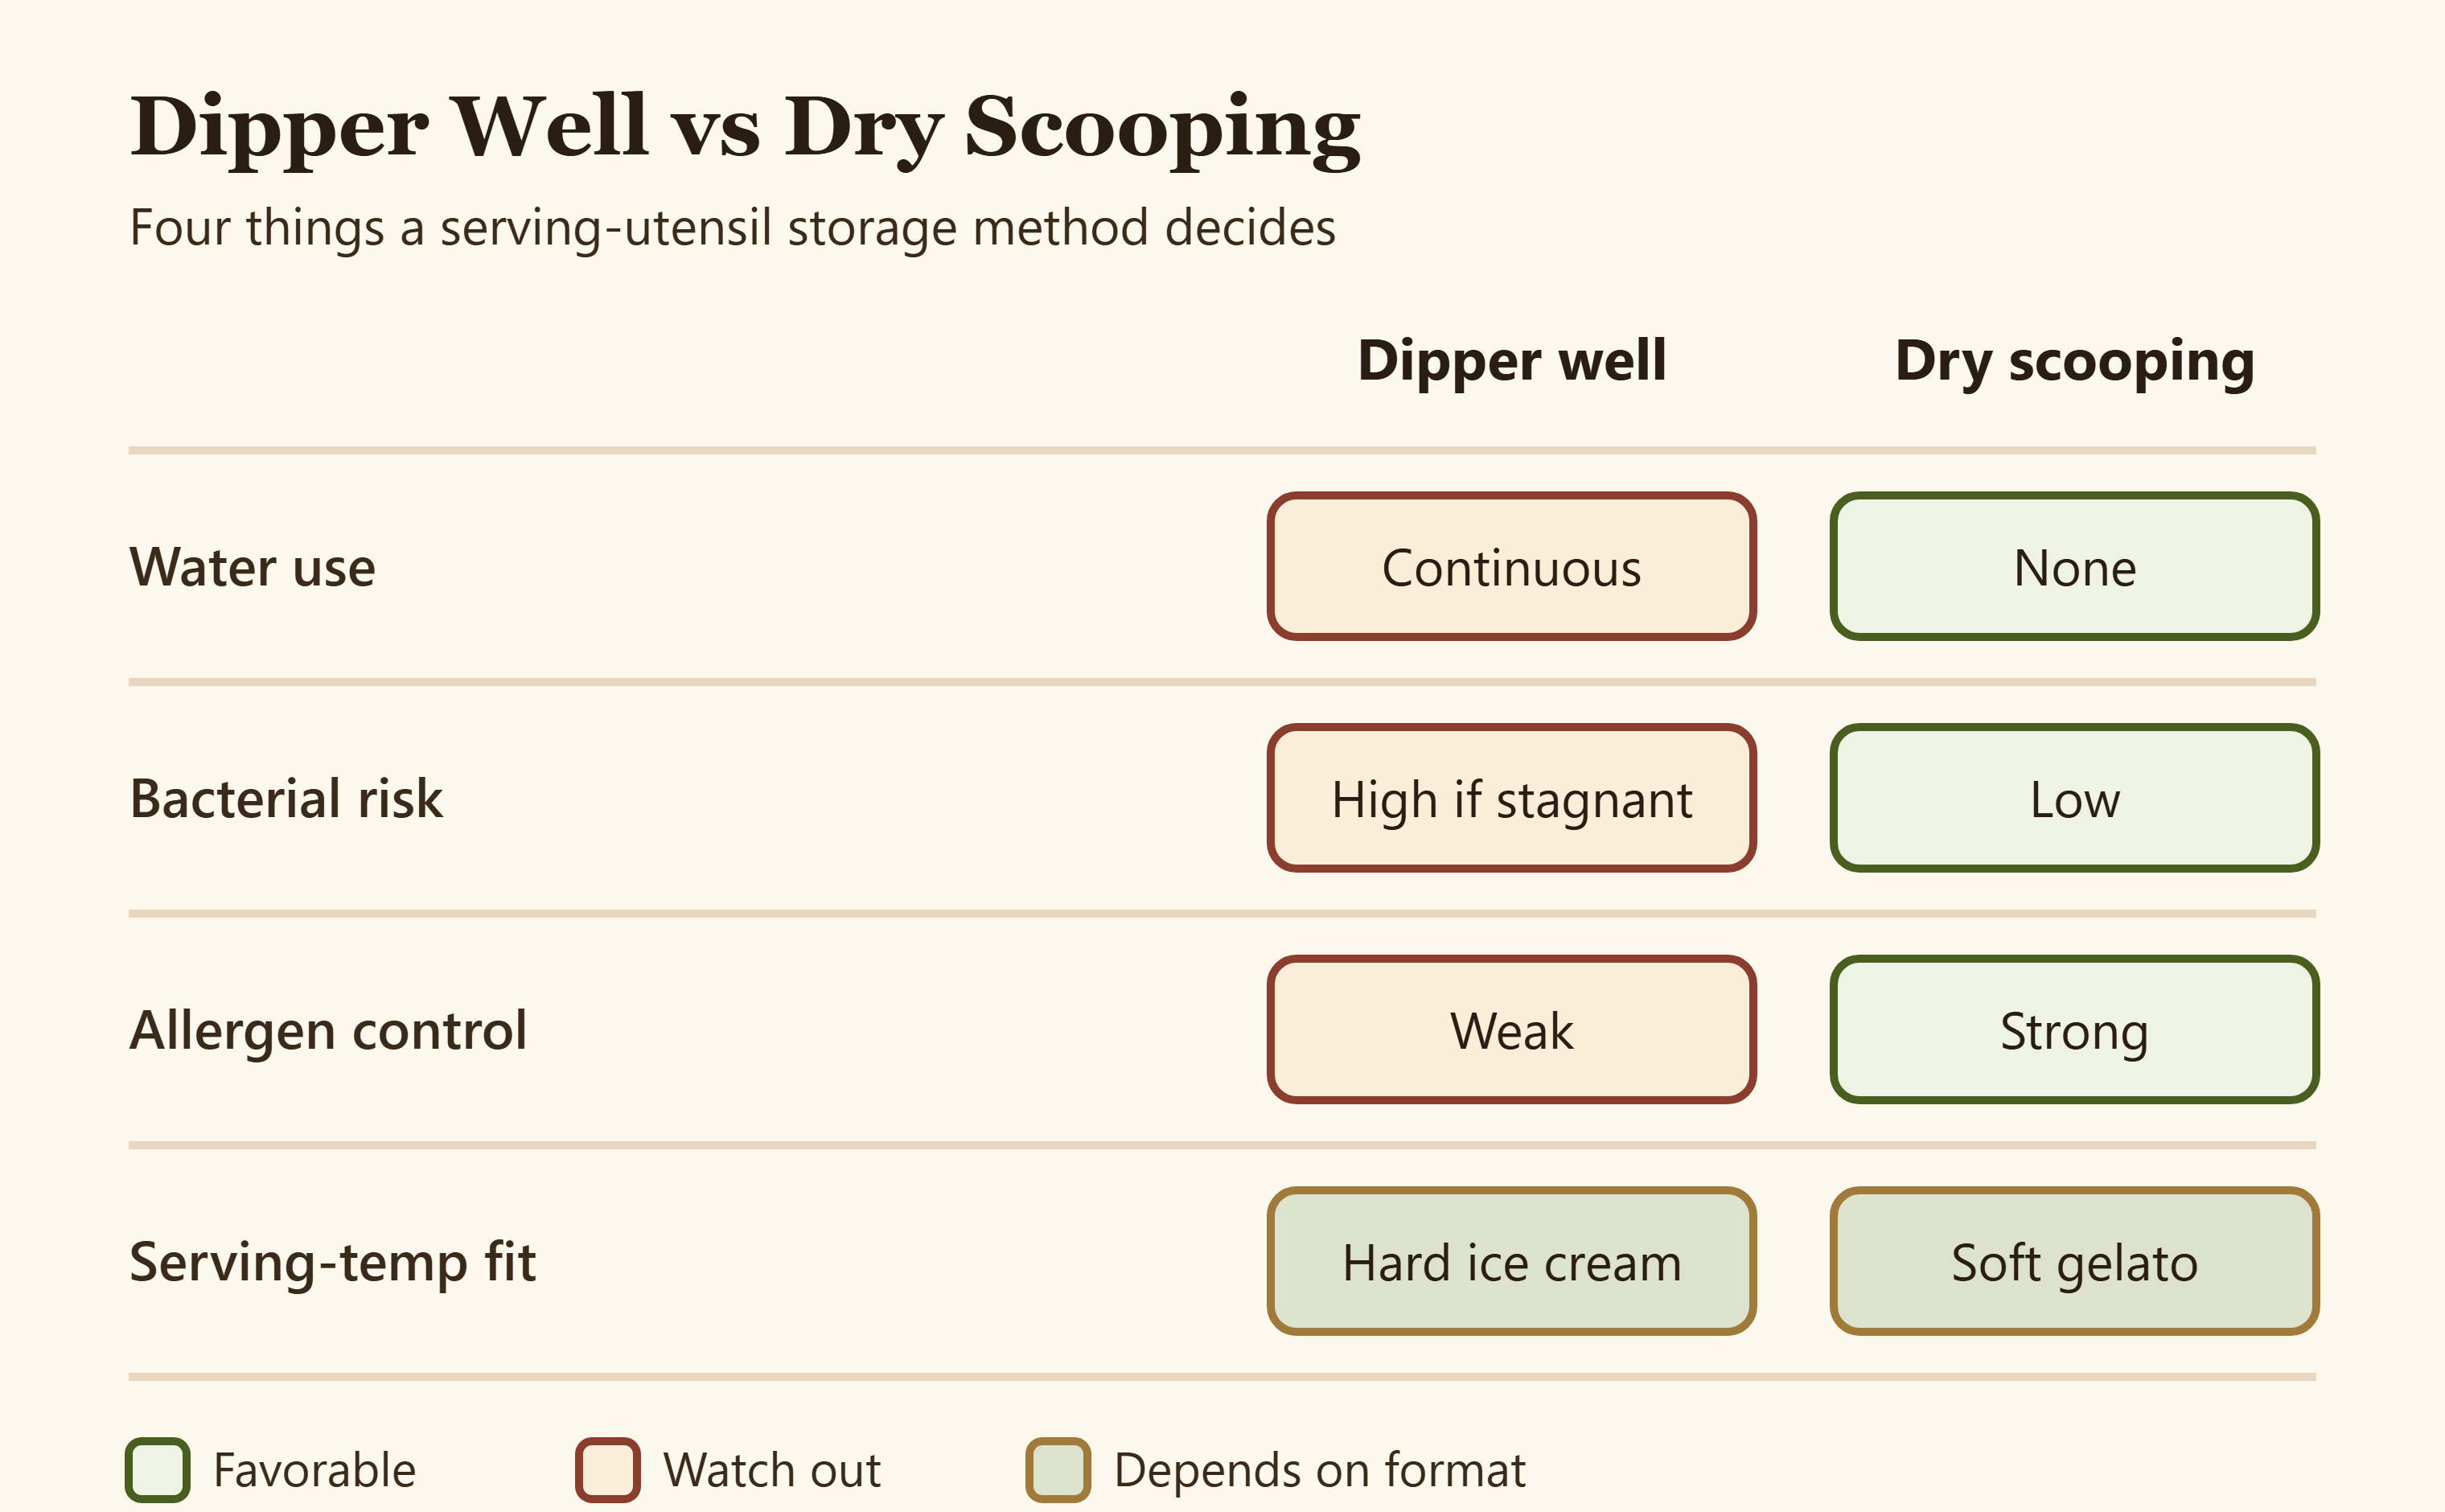Click the Depends on format legend text
Viewport: 2445px width, 1512px height.
click(x=1320, y=1470)
